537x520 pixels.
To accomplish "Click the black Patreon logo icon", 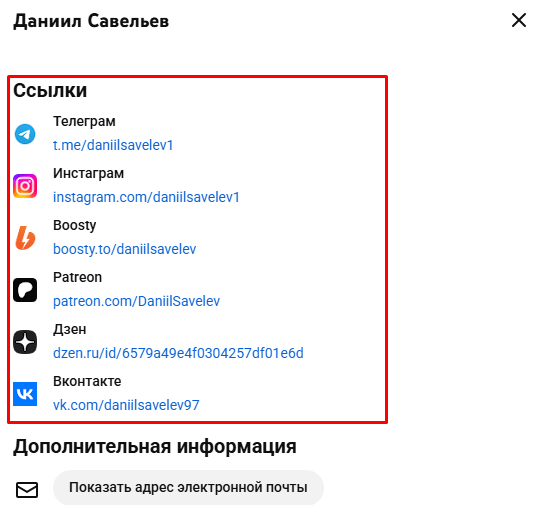I will (x=25, y=290).
